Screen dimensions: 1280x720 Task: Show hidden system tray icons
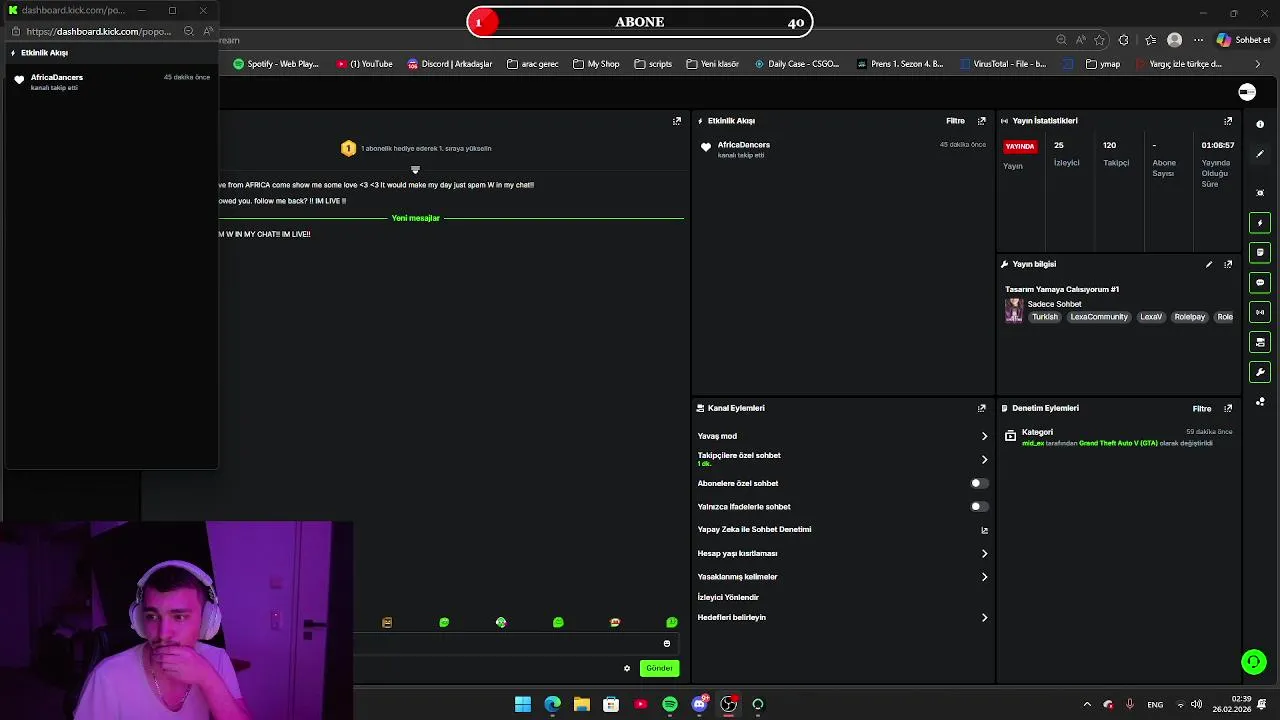(1087, 704)
